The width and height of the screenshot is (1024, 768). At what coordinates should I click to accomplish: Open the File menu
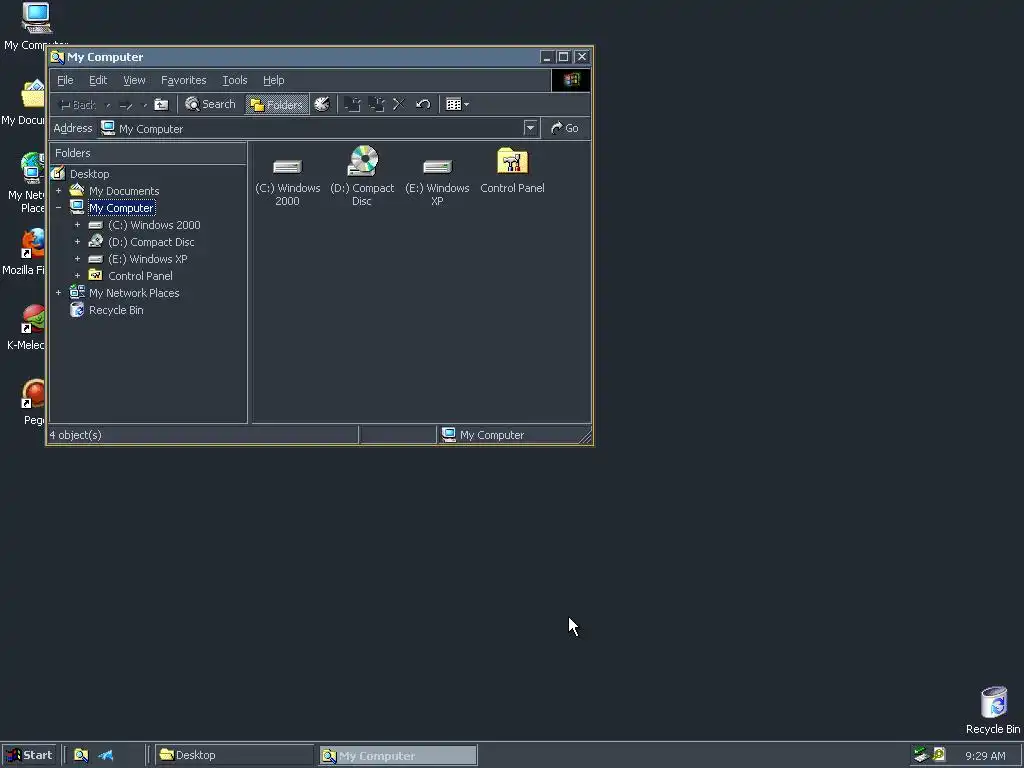65,80
